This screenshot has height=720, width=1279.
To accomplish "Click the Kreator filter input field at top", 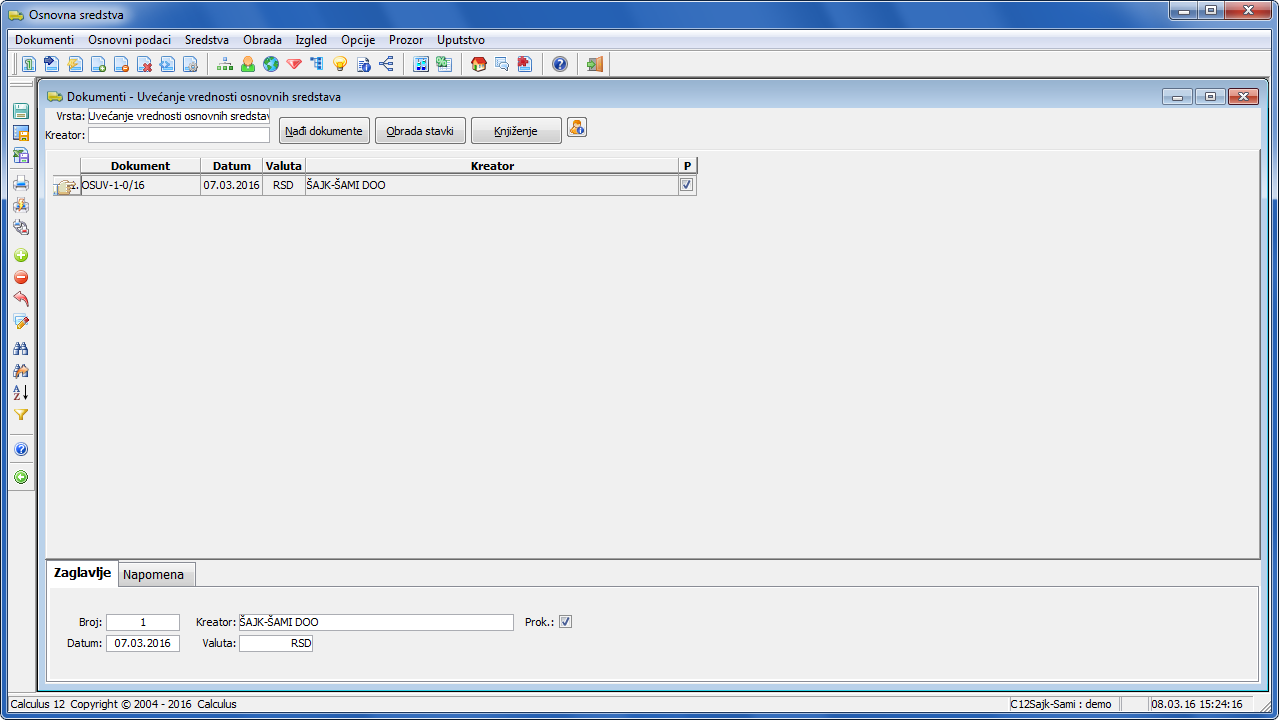I will (x=179, y=135).
